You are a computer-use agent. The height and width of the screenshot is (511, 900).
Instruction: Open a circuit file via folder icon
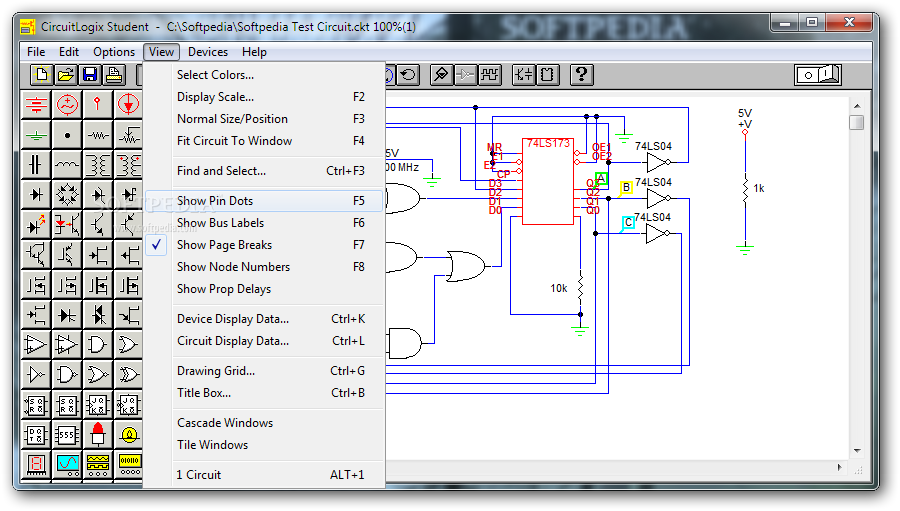[x=66, y=75]
